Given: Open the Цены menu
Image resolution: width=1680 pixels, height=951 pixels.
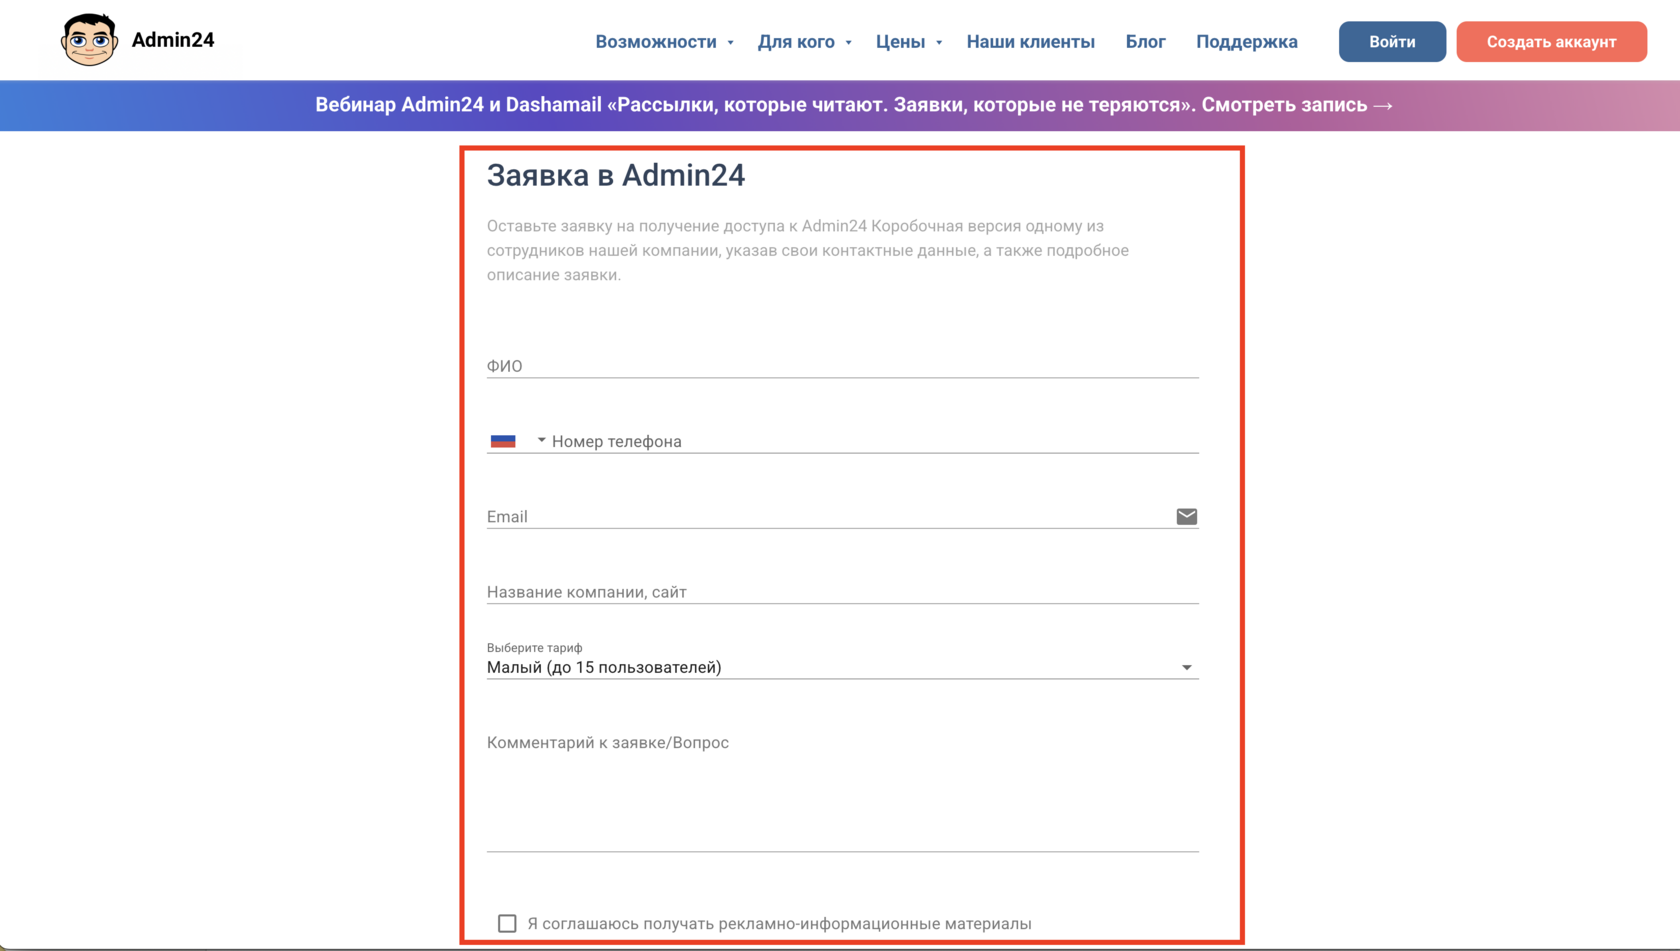Looking at the screenshot, I should (900, 42).
